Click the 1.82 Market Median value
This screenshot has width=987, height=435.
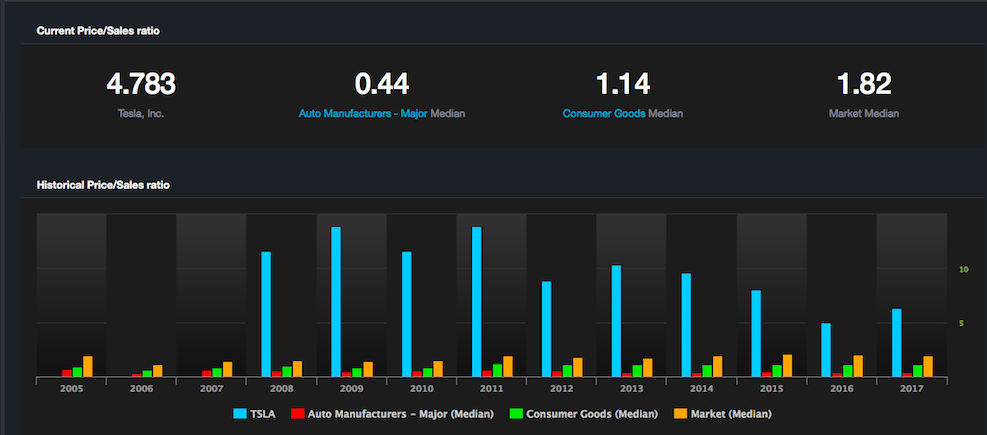864,84
